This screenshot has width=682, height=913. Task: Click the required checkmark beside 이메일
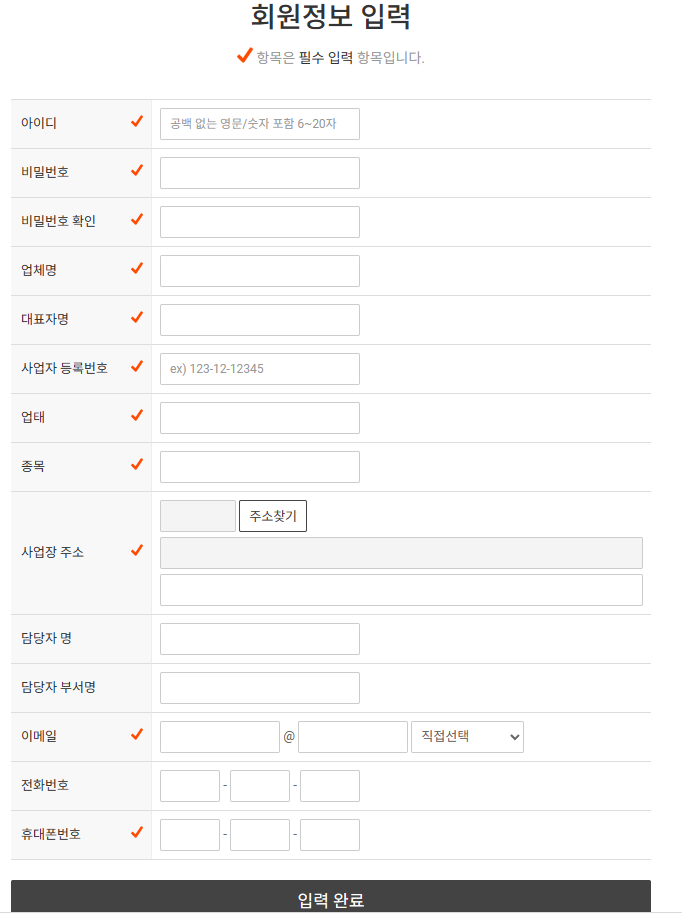(136, 736)
